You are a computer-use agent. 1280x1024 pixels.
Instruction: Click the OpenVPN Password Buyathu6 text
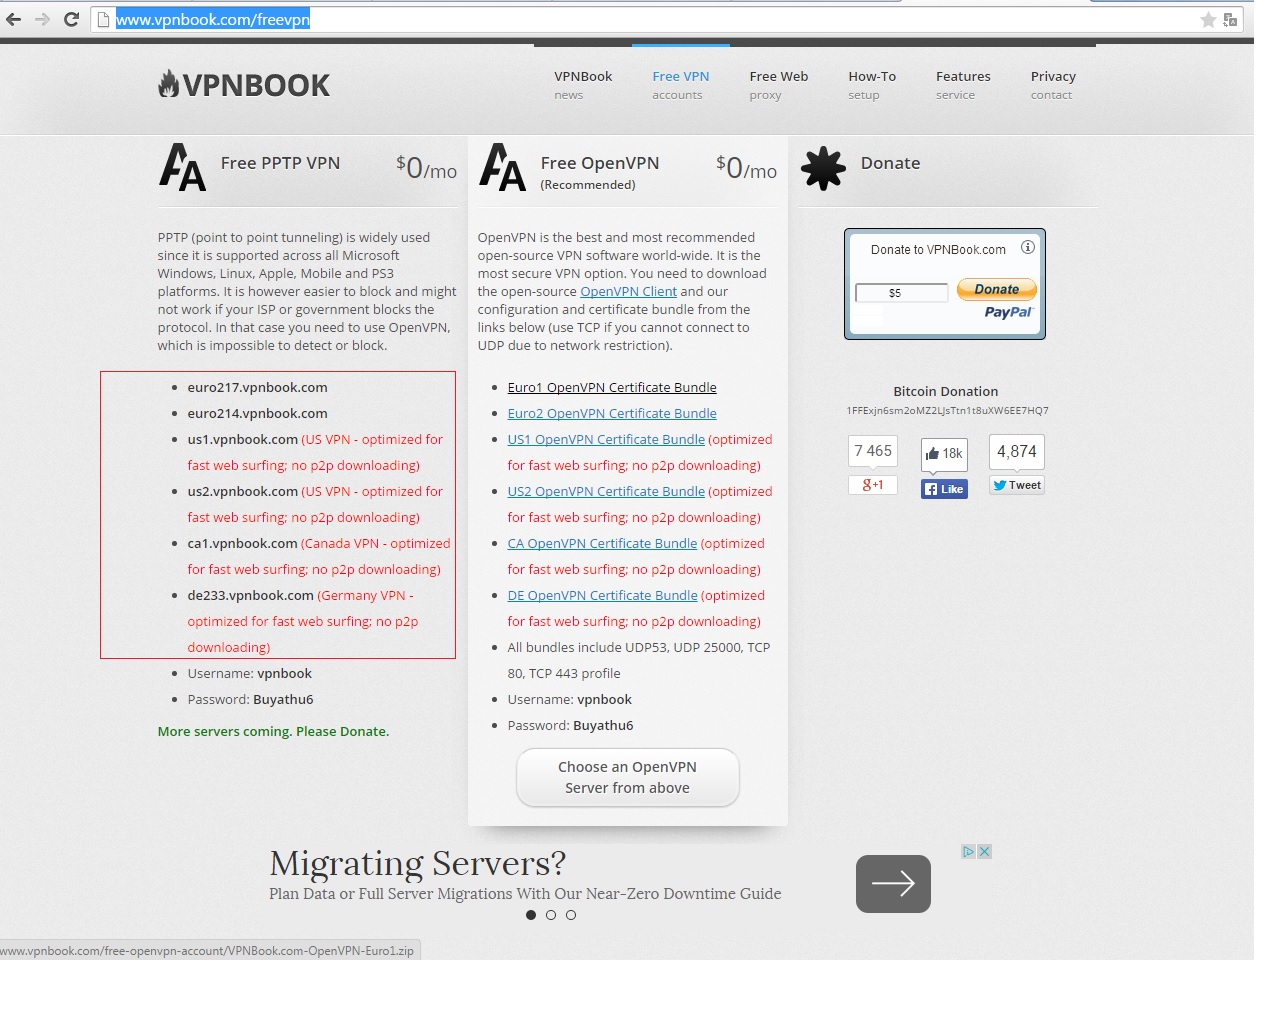coord(570,726)
